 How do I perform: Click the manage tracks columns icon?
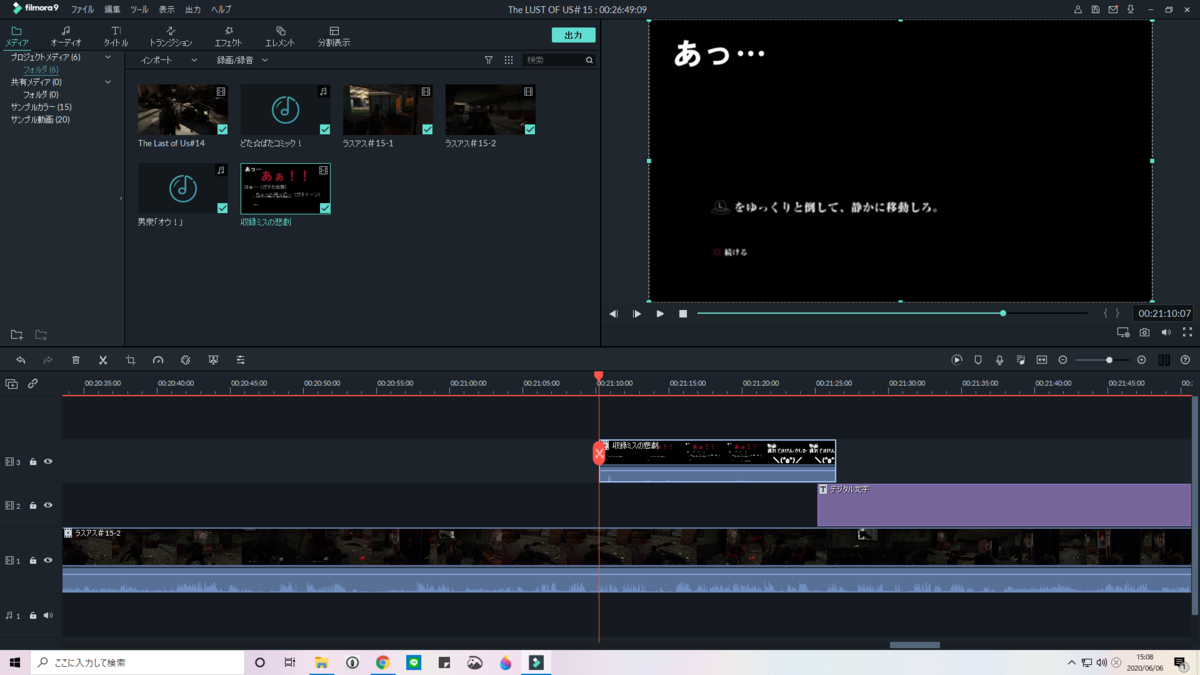tap(1164, 360)
